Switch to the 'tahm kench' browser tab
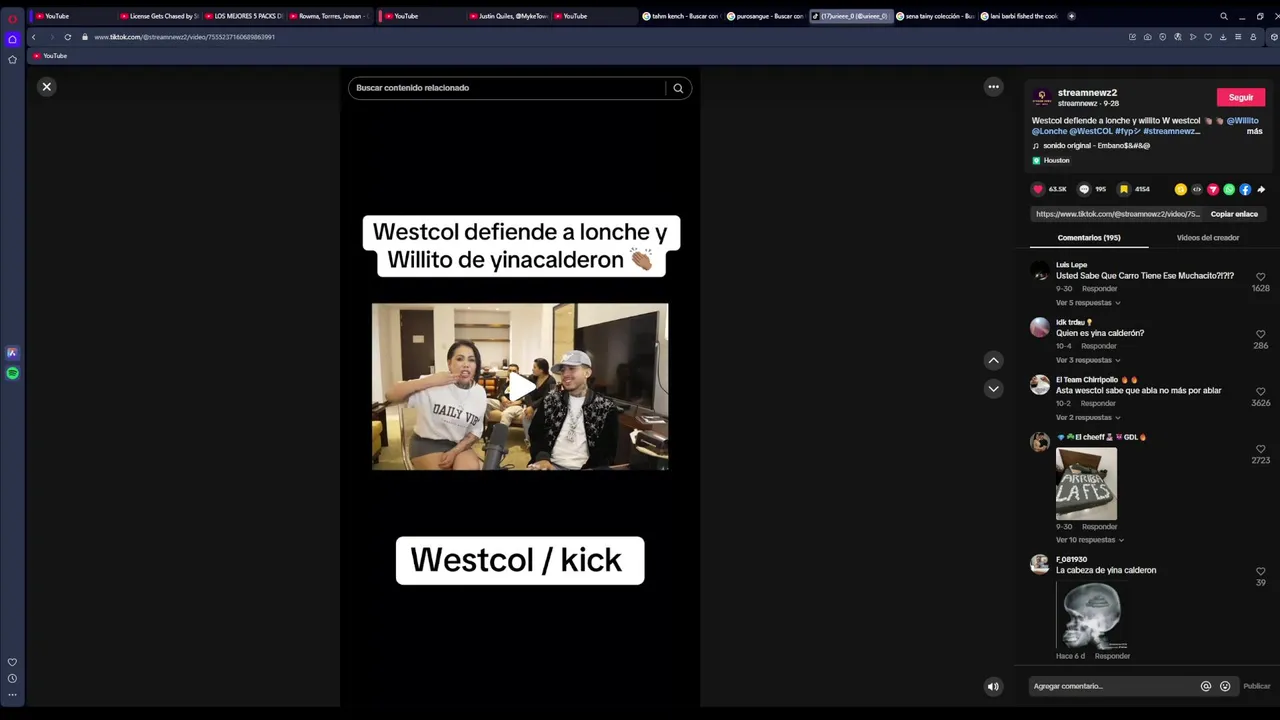This screenshot has height=720, width=1280. (680, 16)
